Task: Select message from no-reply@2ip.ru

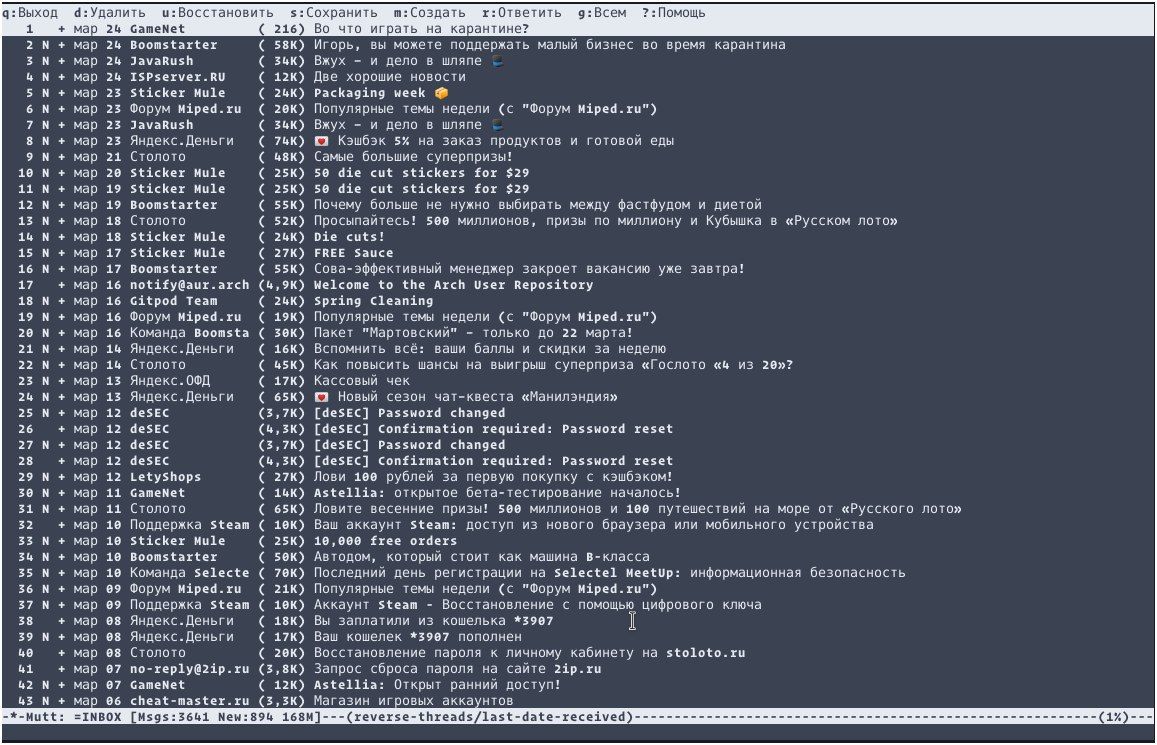Action: pos(578,669)
